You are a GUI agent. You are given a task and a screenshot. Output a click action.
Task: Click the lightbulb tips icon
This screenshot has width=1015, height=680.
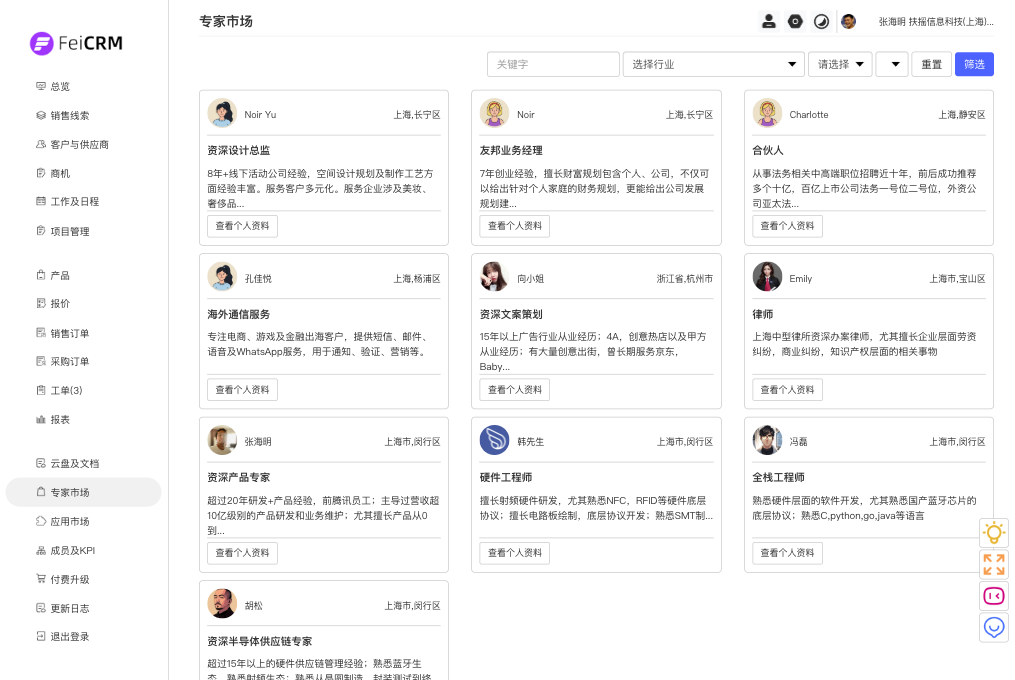tap(993, 533)
